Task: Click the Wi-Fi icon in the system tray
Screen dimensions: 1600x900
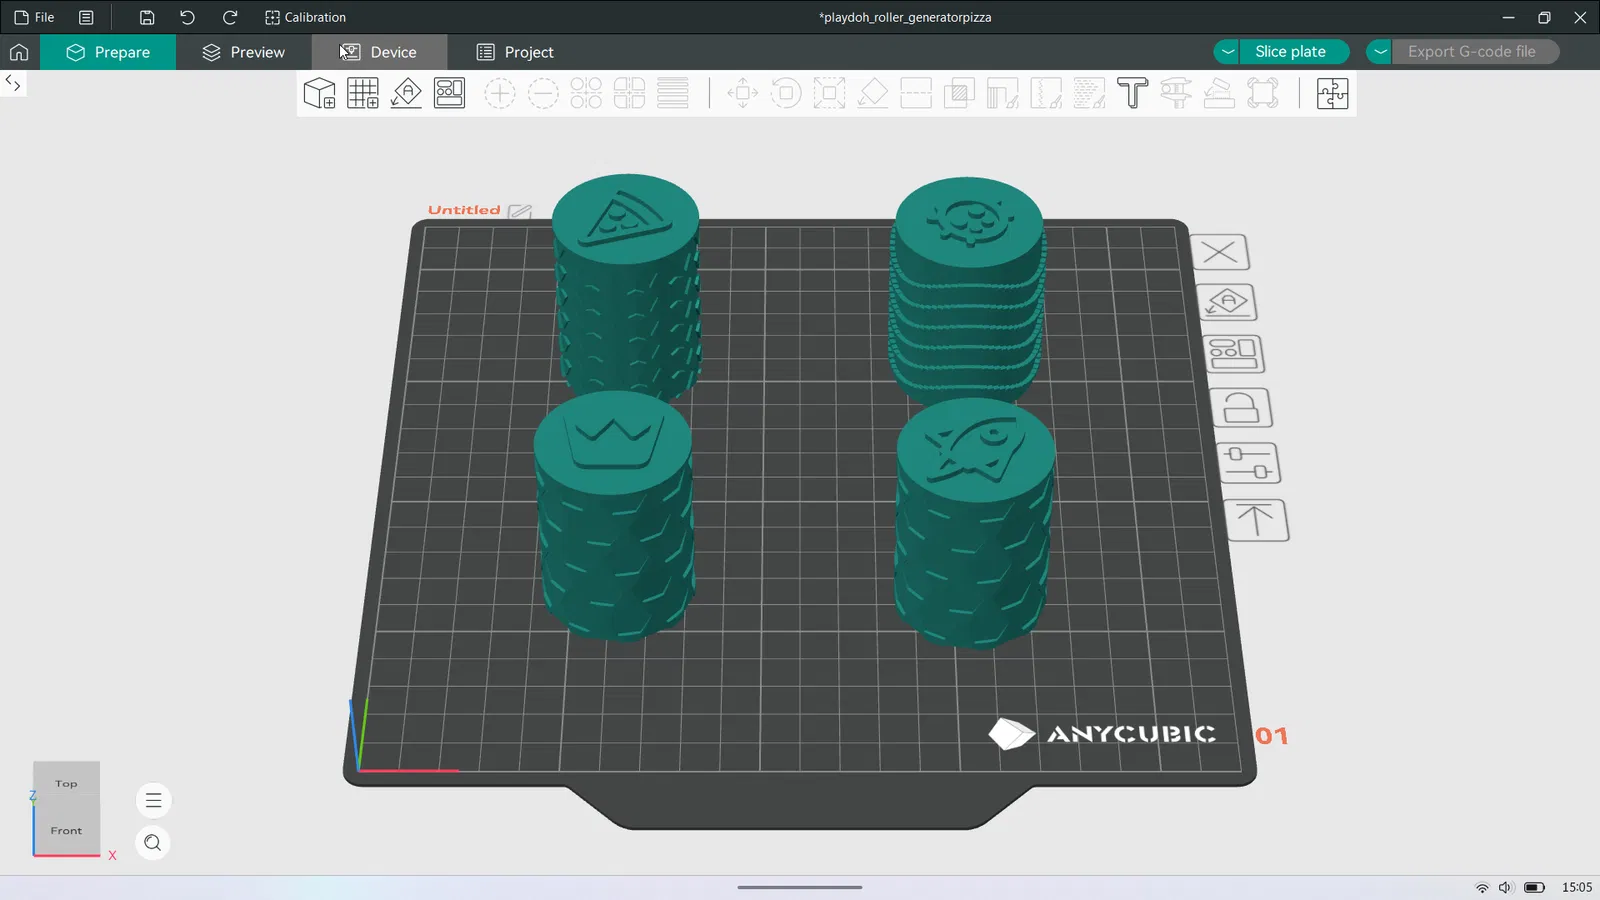Action: pyautogui.click(x=1482, y=887)
